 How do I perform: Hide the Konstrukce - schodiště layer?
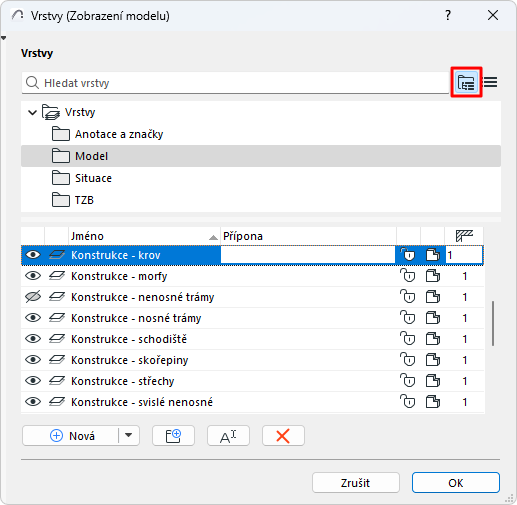[33, 339]
